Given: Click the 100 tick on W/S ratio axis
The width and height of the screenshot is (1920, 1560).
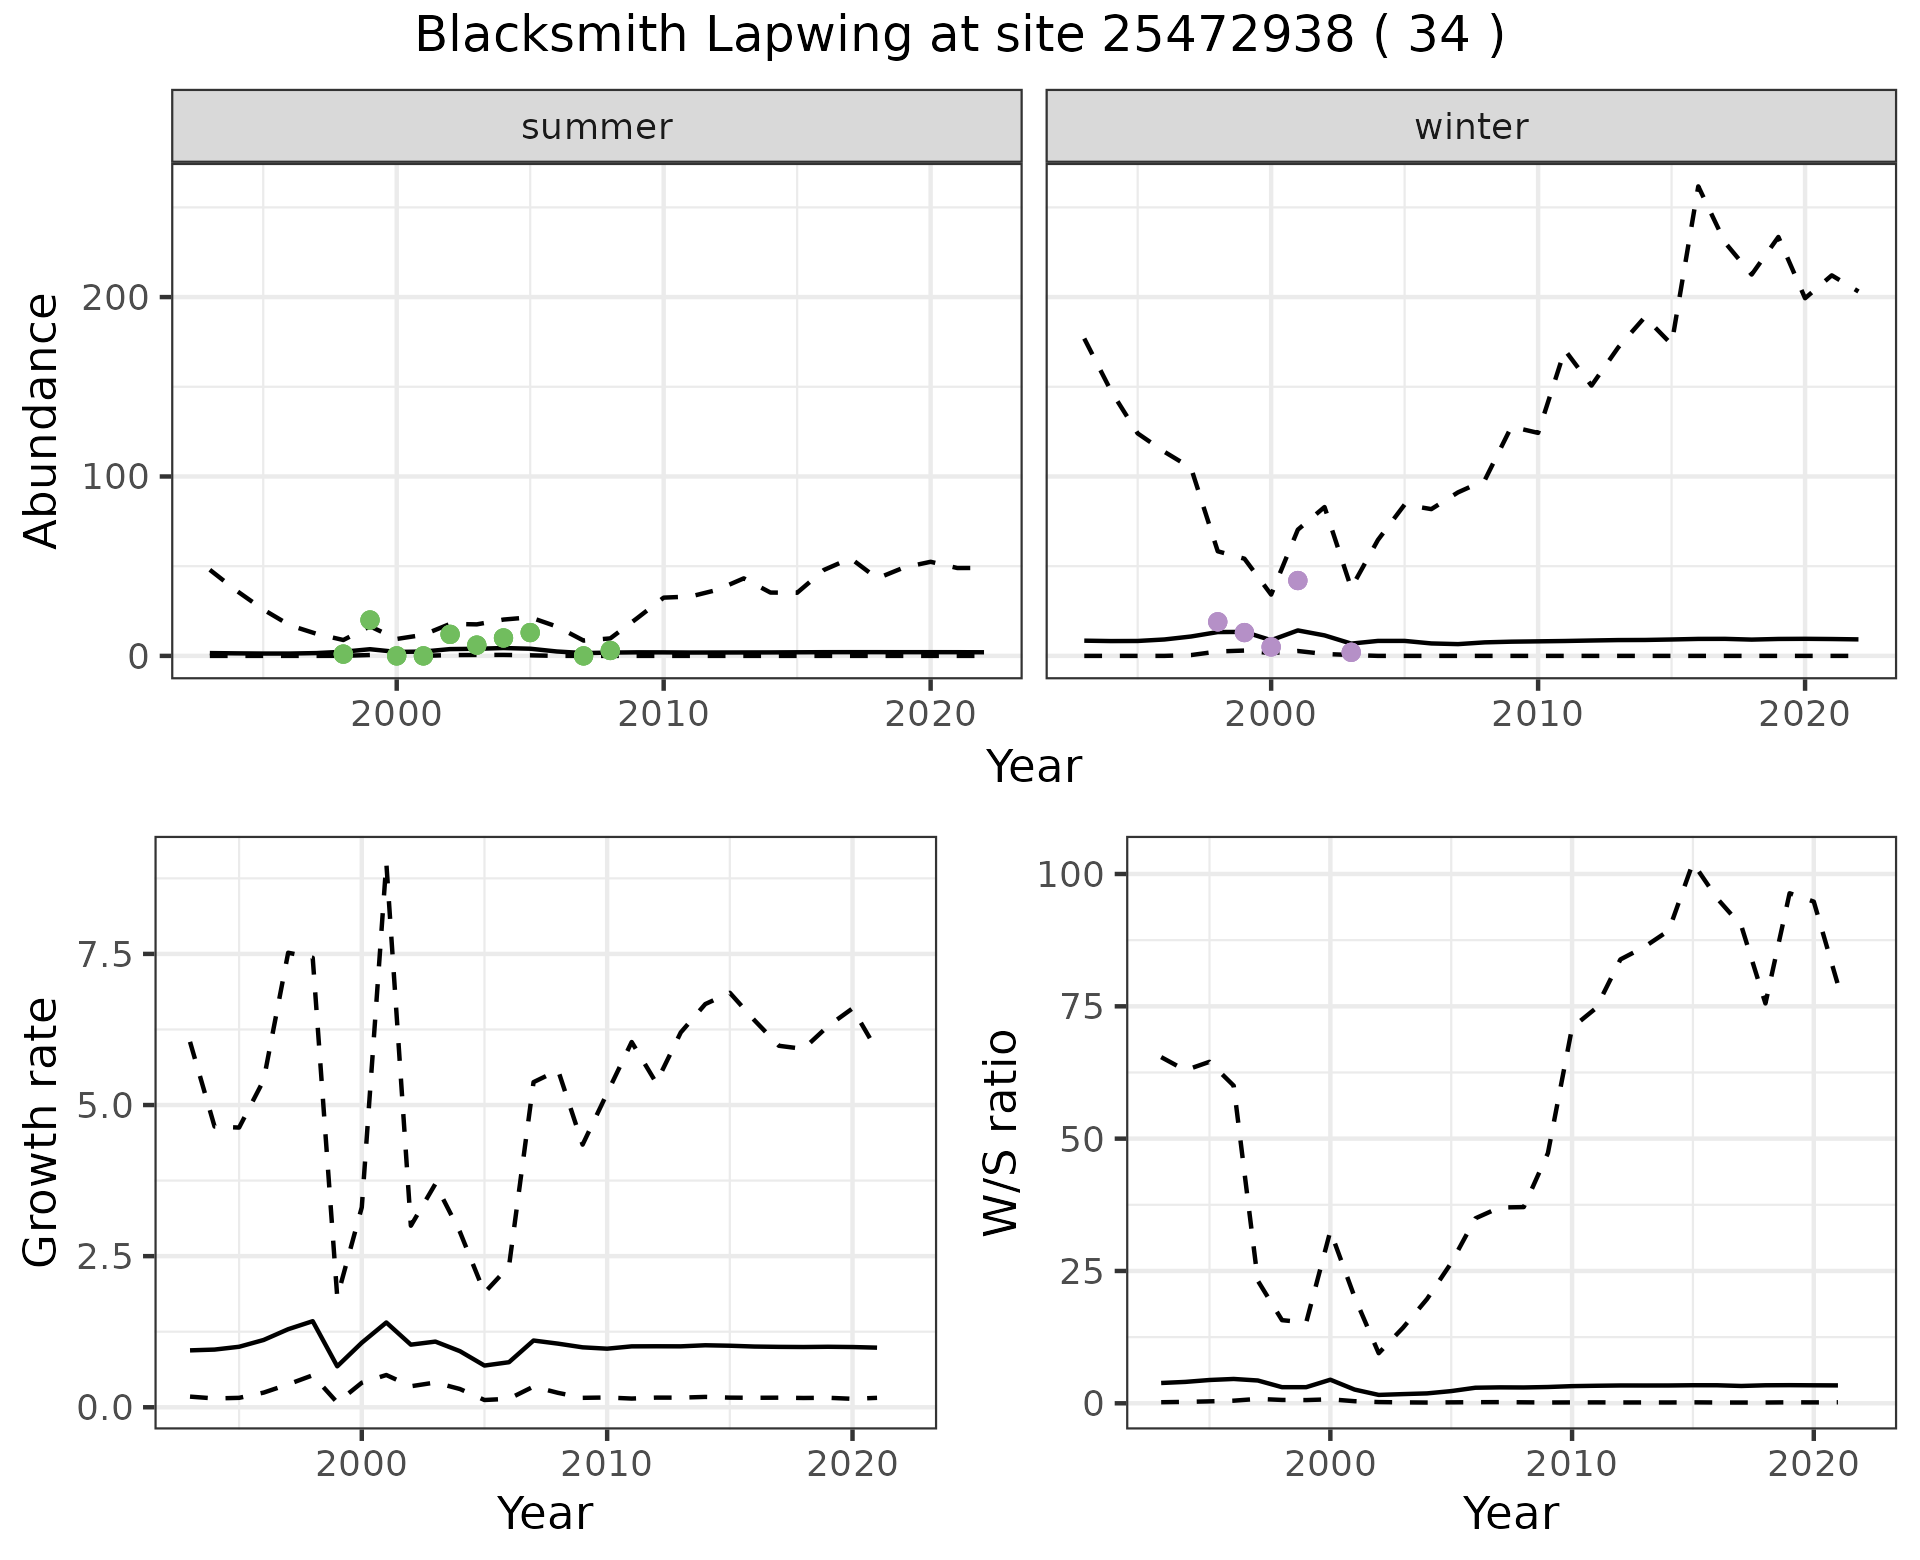Looking at the screenshot, I should 1070,875.
